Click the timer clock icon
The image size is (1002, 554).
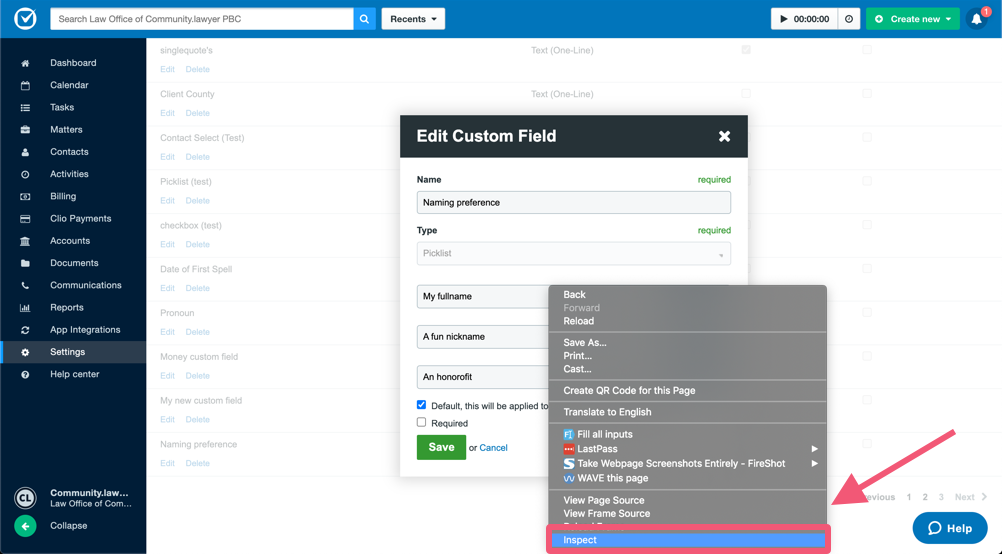(x=849, y=19)
